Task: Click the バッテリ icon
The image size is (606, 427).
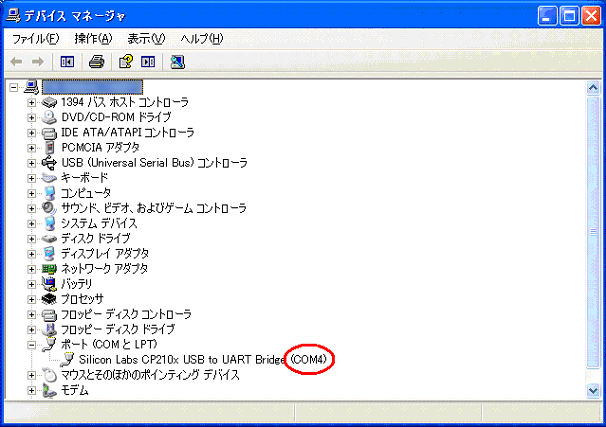Action: click(49, 284)
